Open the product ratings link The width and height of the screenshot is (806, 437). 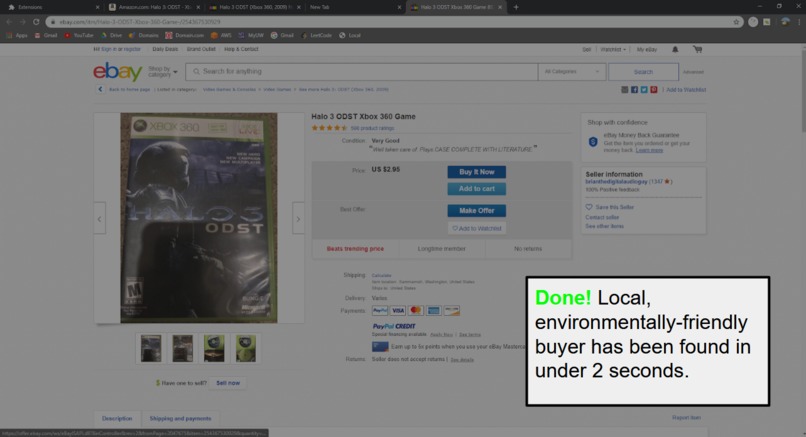372,128
